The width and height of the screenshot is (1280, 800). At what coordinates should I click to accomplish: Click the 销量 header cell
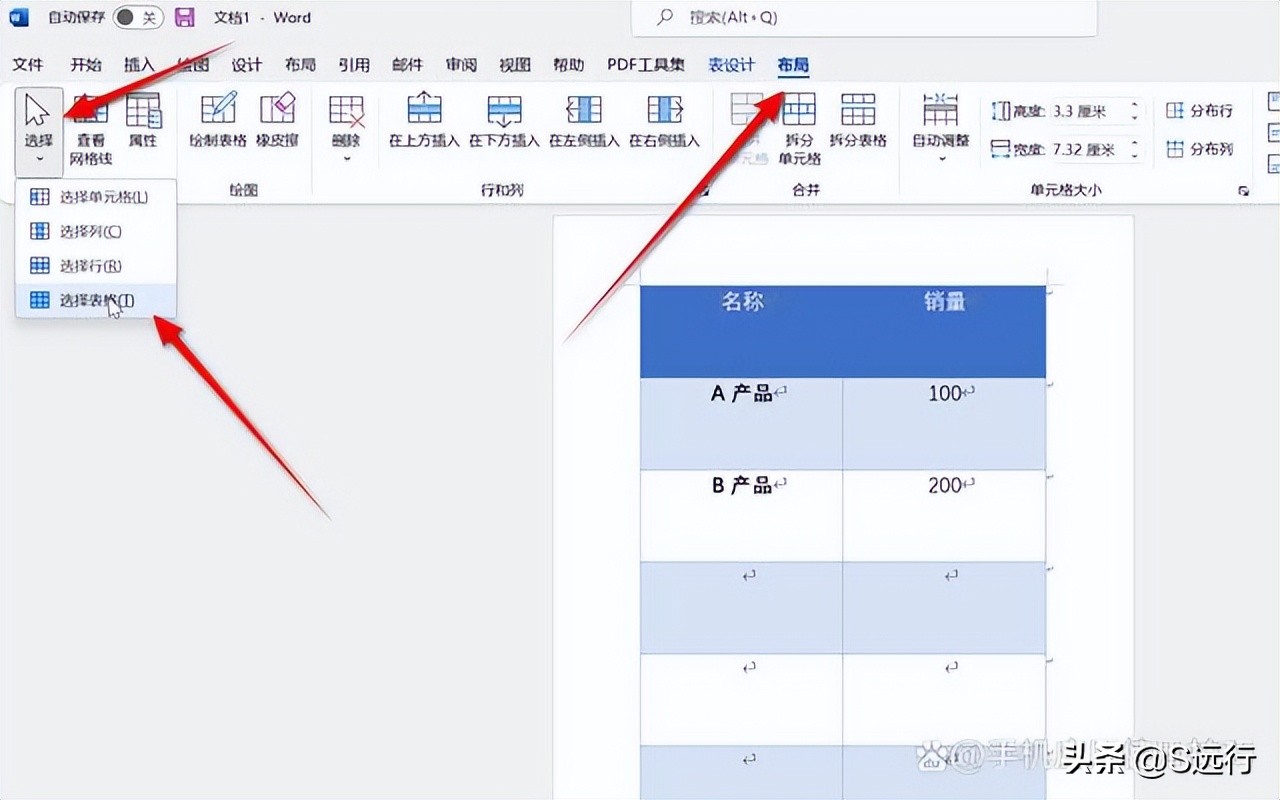944,332
